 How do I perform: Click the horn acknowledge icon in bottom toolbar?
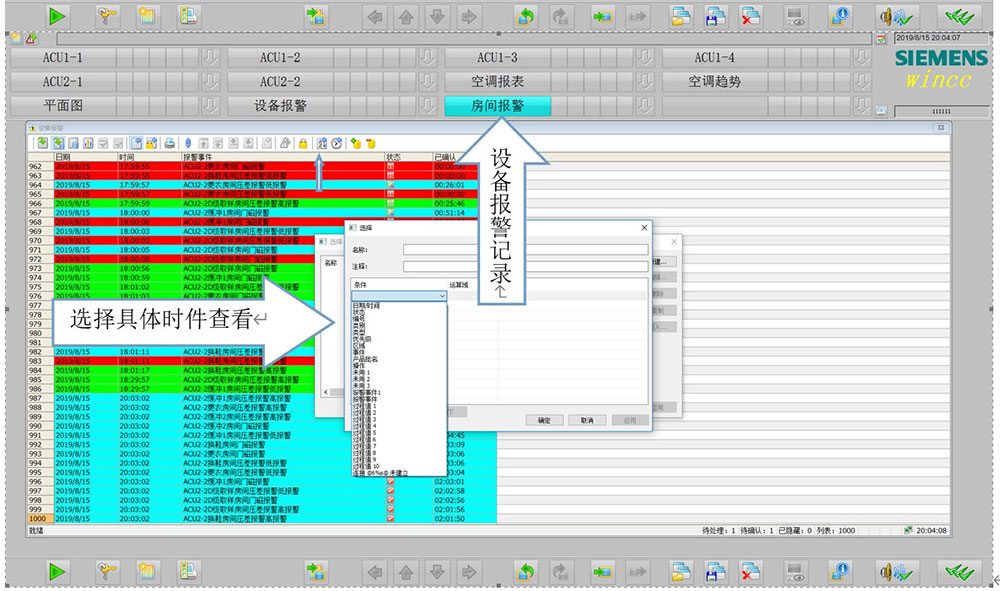point(897,571)
